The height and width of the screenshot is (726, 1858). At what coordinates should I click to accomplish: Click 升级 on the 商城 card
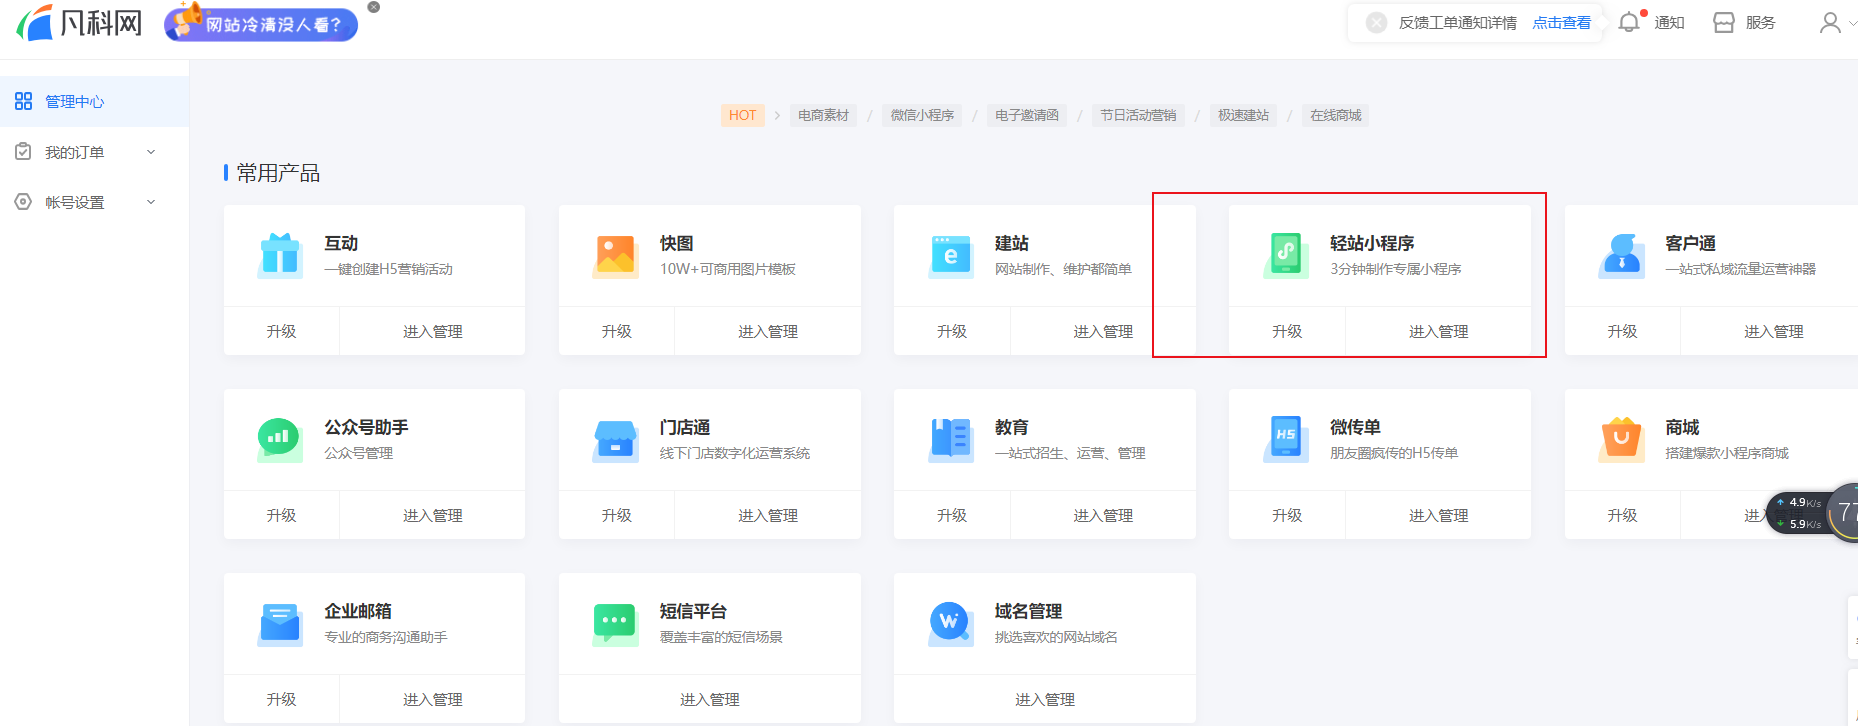(x=1622, y=515)
